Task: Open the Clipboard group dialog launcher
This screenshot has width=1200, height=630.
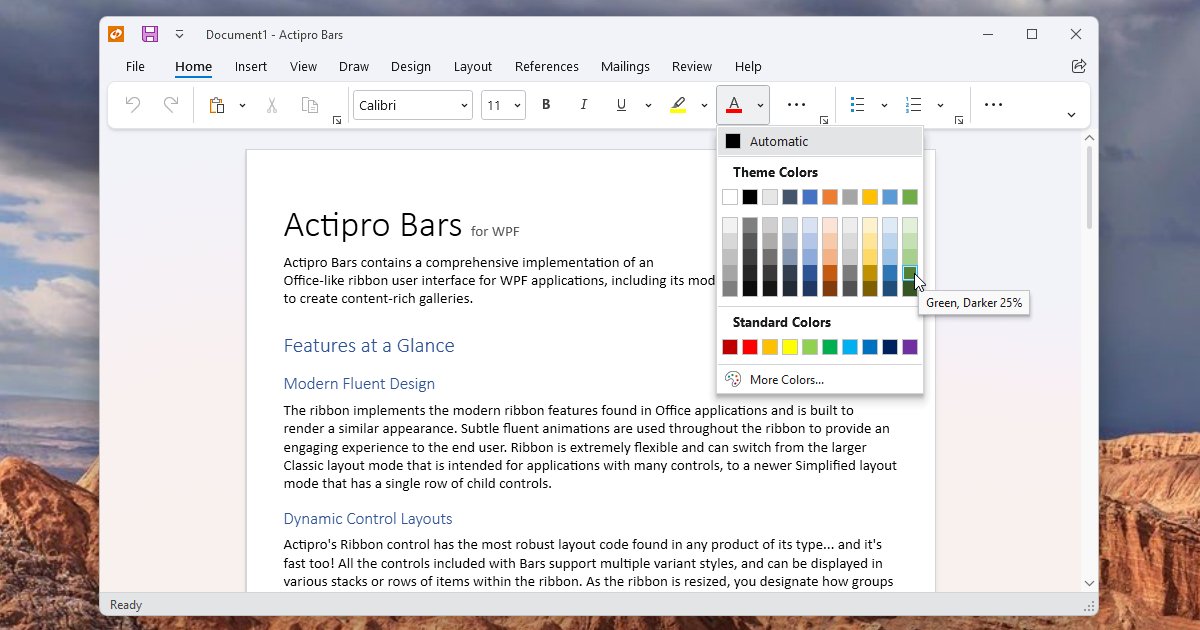Action: (x=337, y=120)
